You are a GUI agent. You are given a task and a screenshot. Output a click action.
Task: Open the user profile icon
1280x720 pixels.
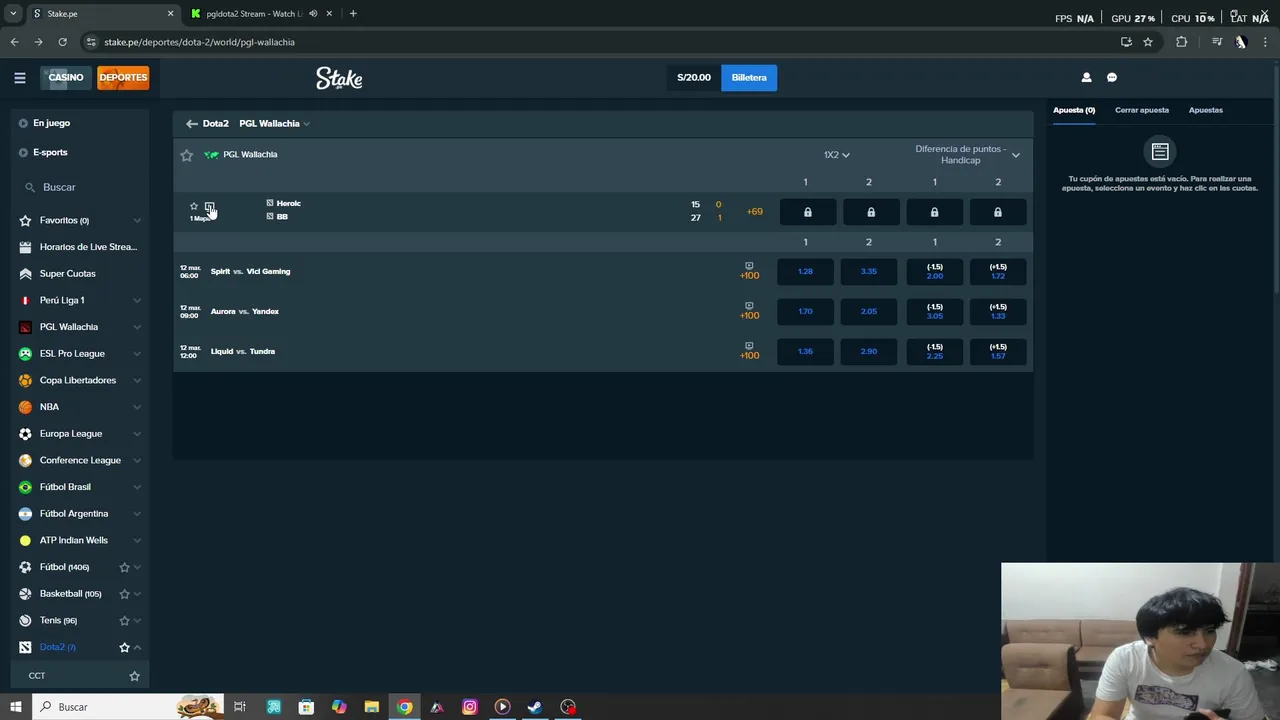1086,77
